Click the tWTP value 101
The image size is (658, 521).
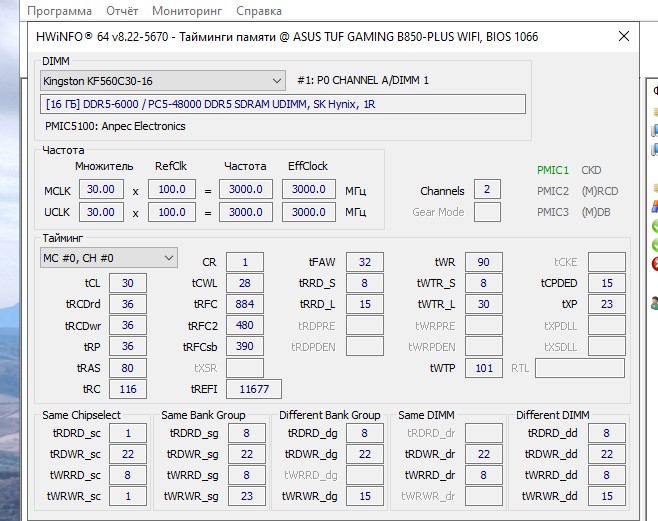[x=484, y=368]
